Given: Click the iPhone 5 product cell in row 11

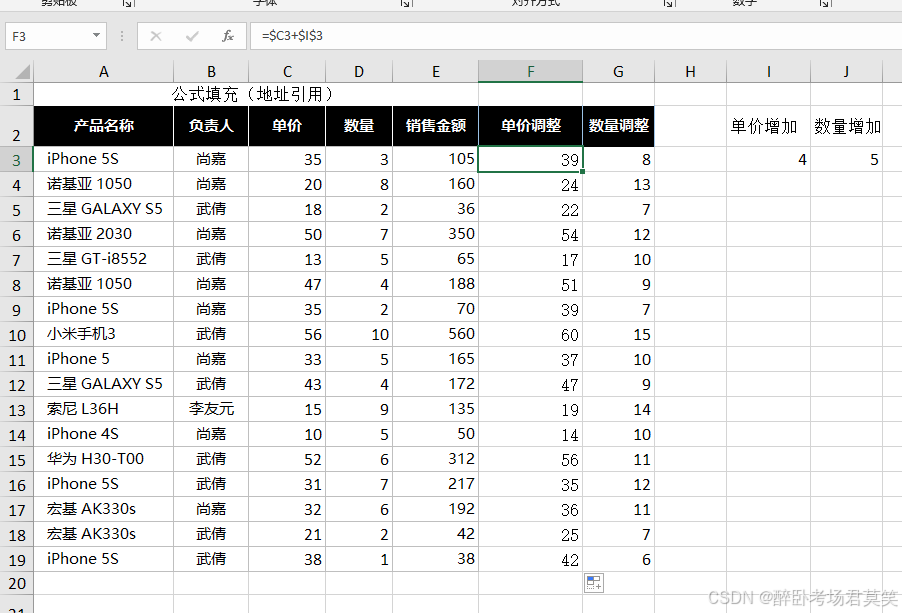Looking at the screenshot, I should pos(104,359).
